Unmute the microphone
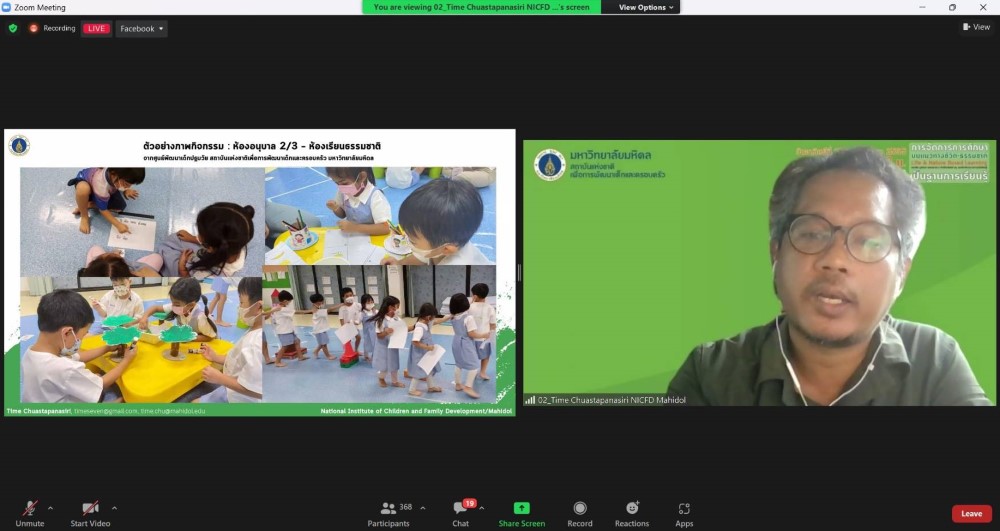Screen dimensions: 1000x531 (30, 513)
